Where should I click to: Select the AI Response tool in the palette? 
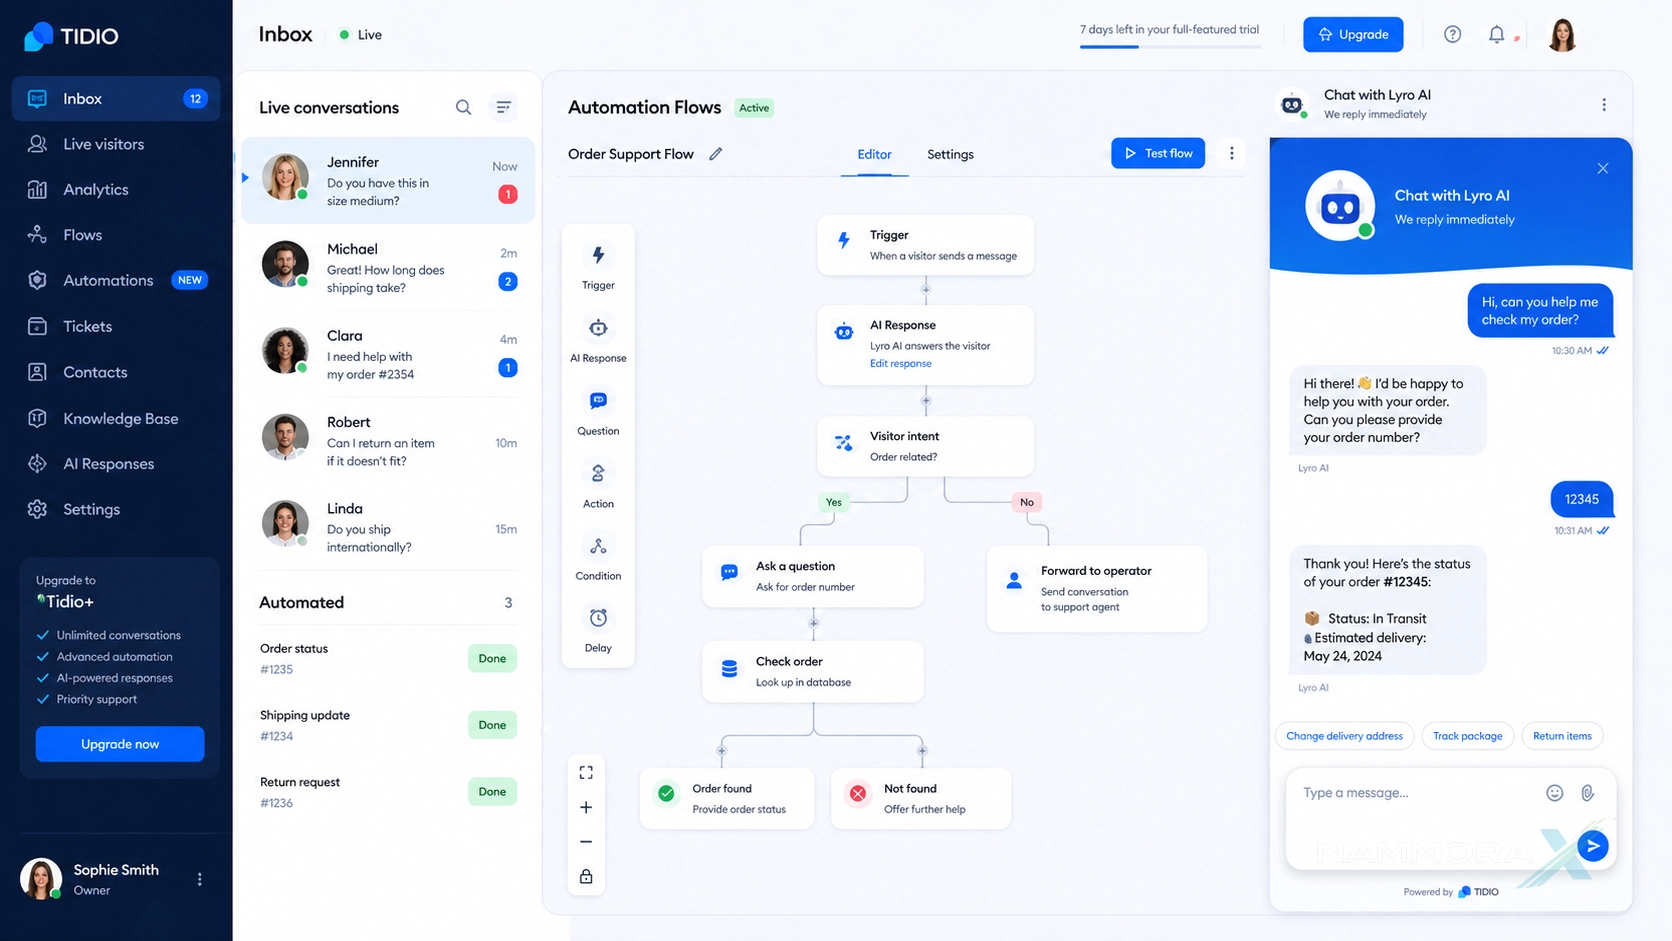click(x=598, y=339)
